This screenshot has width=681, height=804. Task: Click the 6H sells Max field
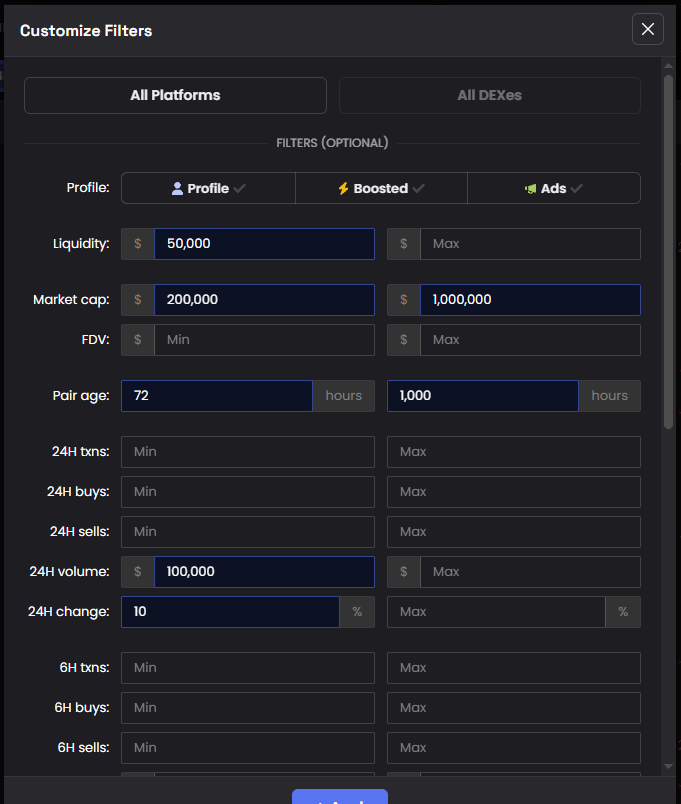[x=514, y=748]
